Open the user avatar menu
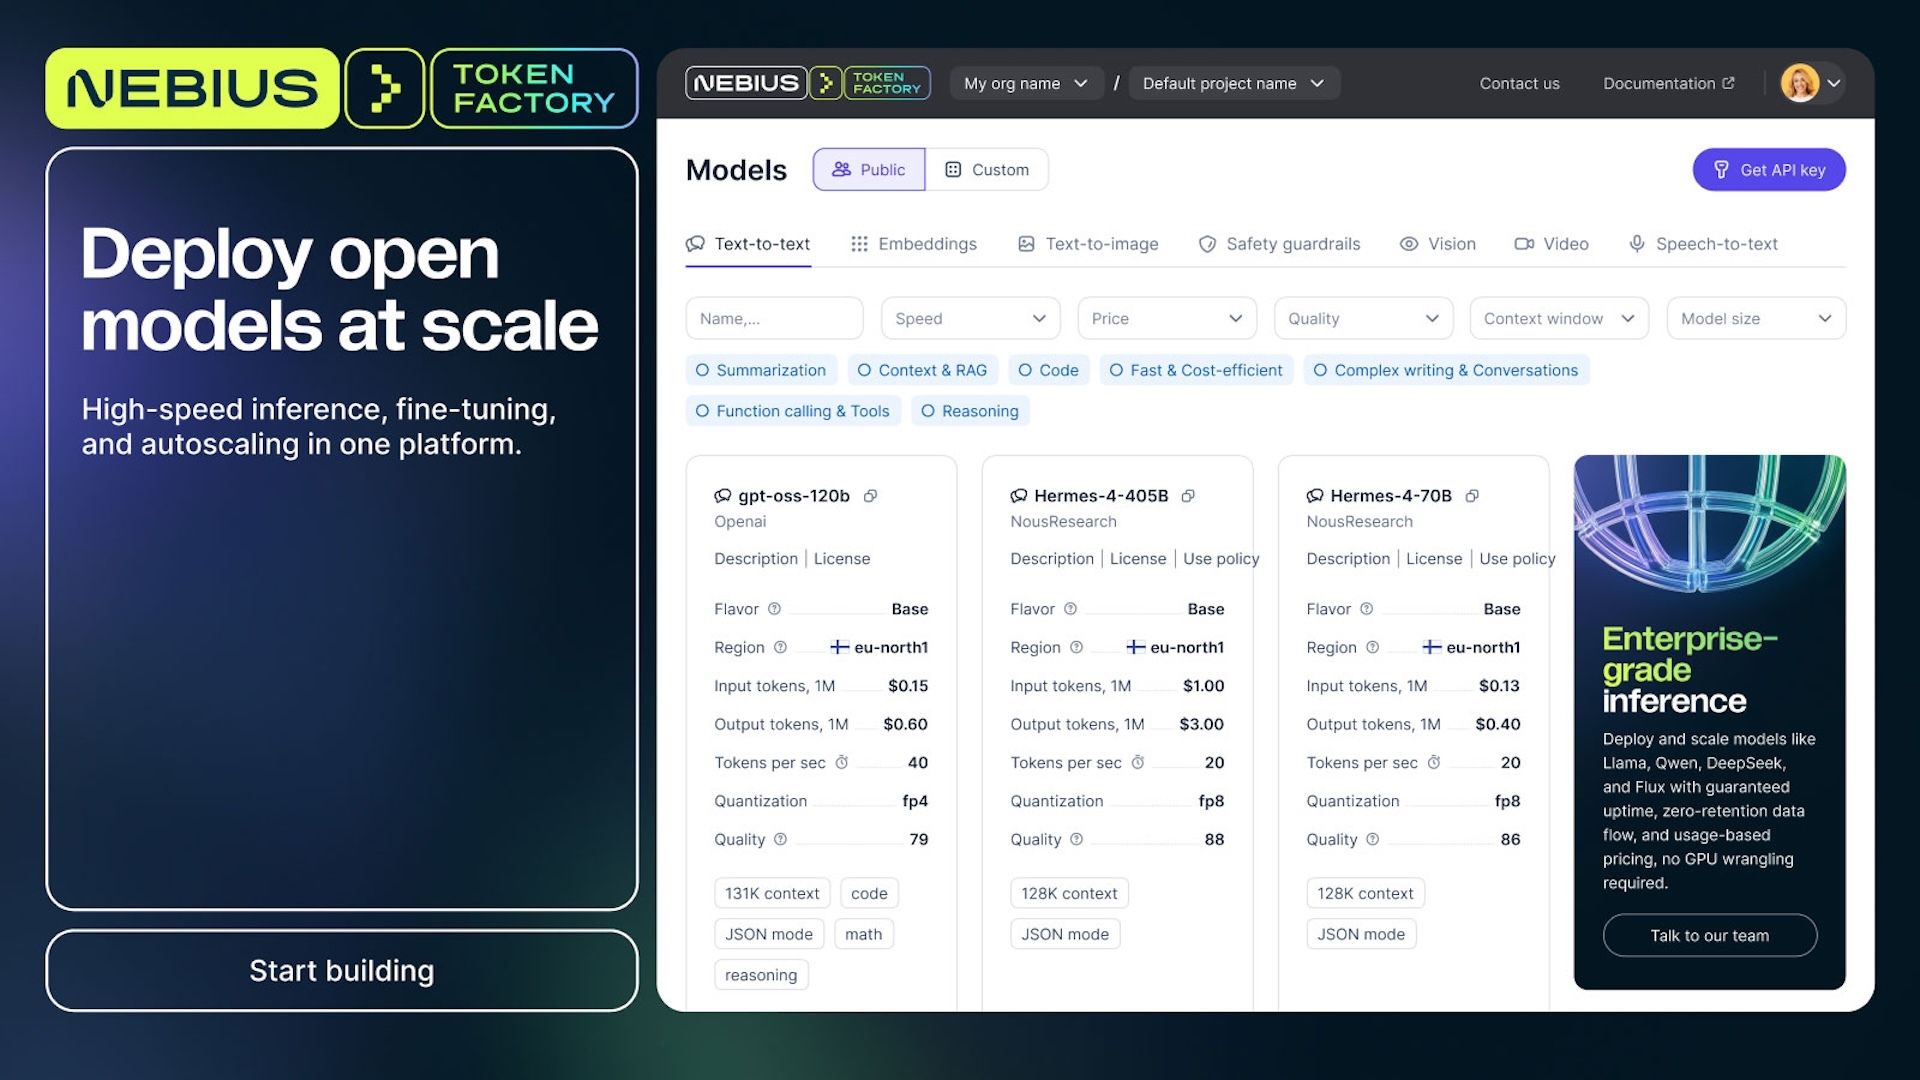 coord(1811,84)
